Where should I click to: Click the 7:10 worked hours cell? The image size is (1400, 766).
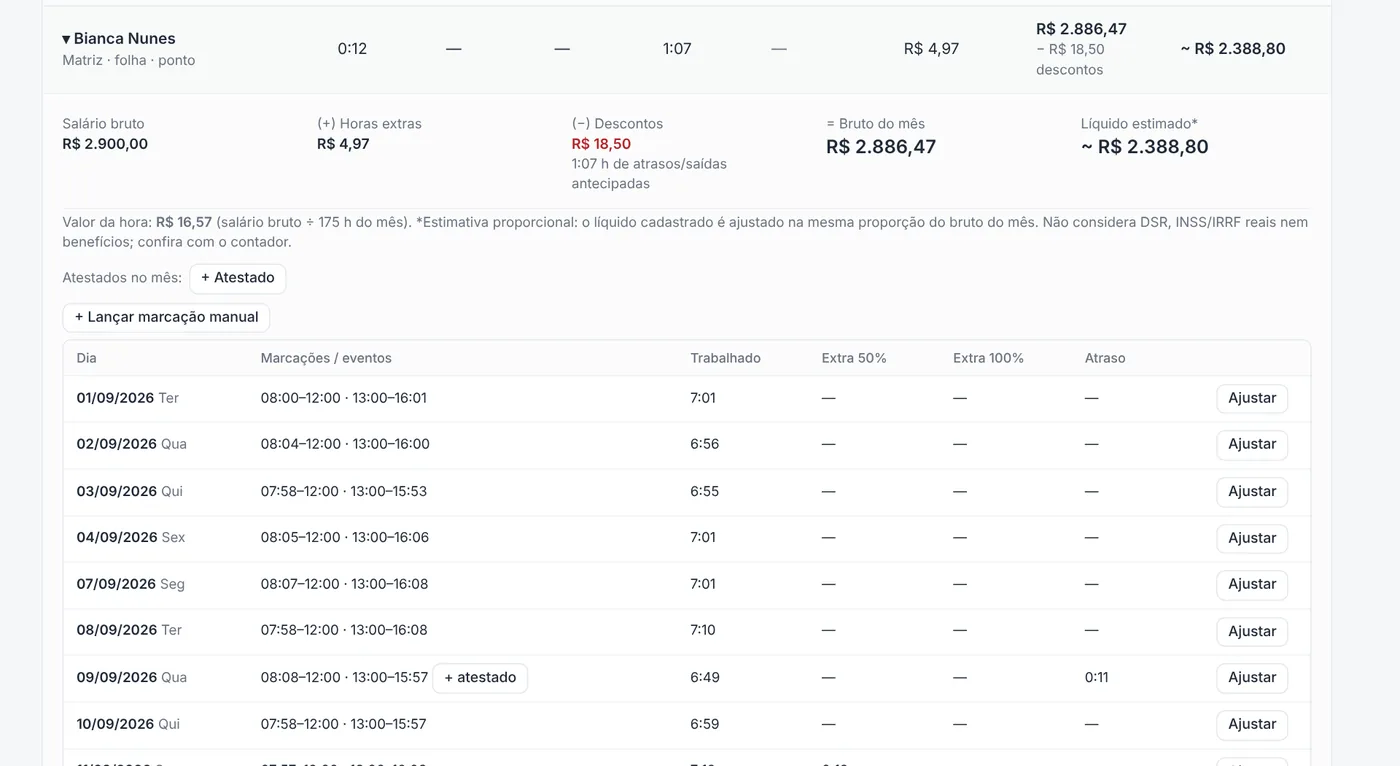pyautogui.click(x=703, y=630)
